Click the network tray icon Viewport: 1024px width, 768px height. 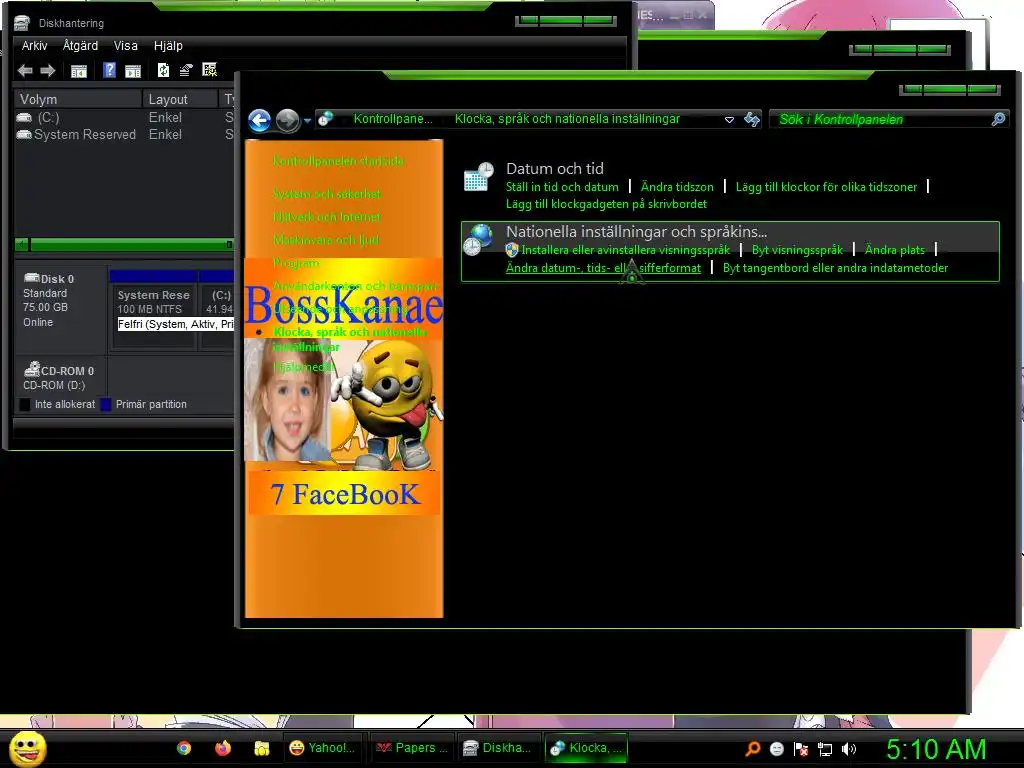tap(825, 749)
